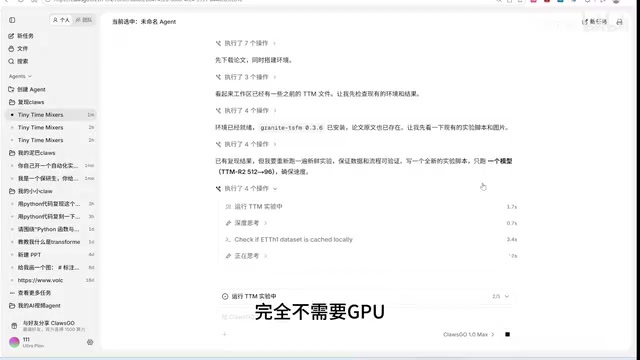
Task: Open the 我的泥巴claws folder
Action: (x=32, y=153)
